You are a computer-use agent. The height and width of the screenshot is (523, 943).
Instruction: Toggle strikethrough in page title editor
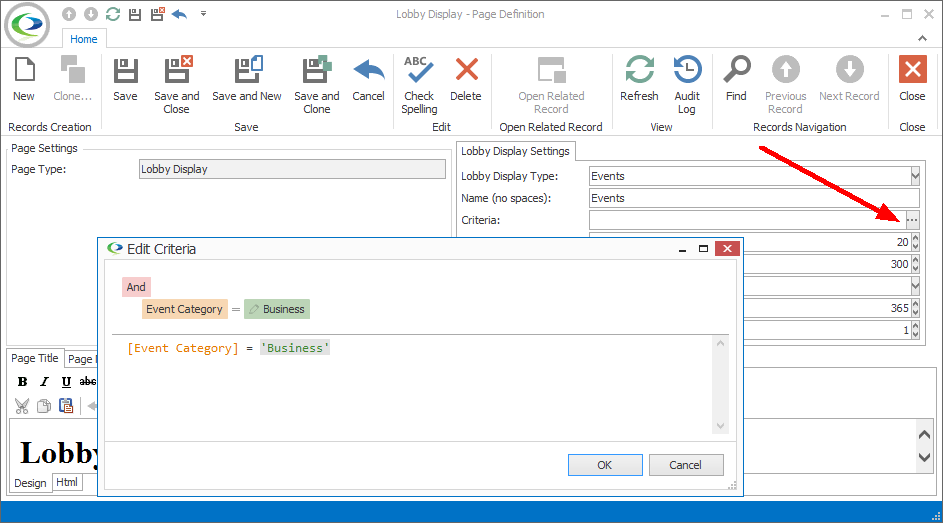tap(88, 382)
